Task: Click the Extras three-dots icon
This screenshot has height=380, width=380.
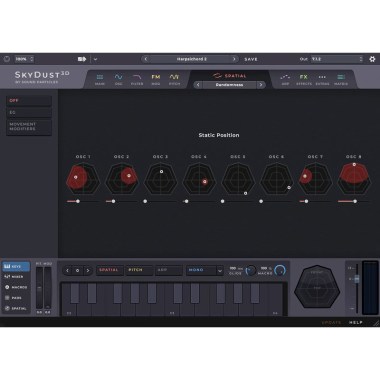Action: tap(322, 77)
